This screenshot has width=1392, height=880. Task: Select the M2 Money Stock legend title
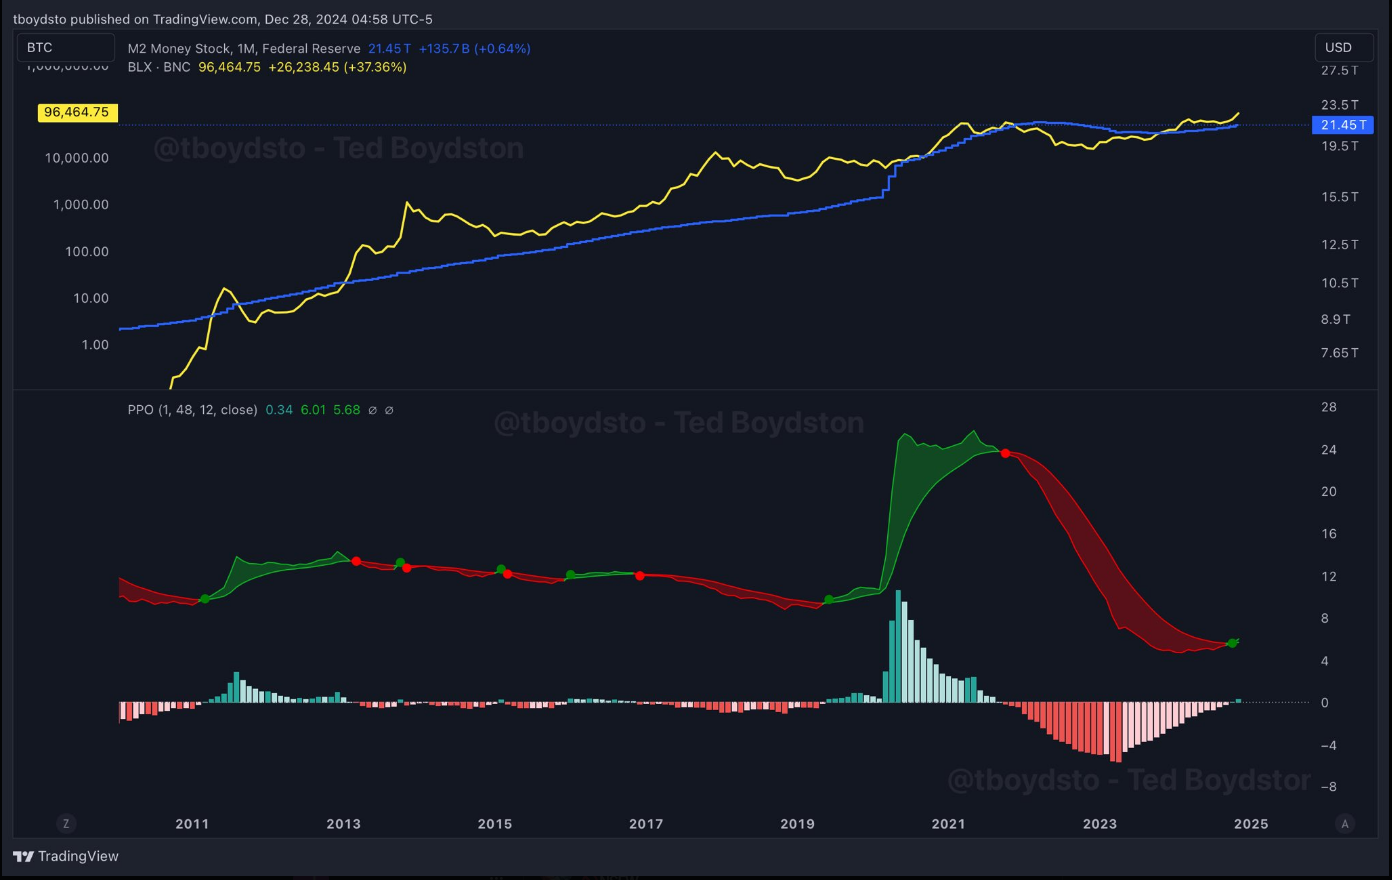pyautogui.click(x=244, y=48)
